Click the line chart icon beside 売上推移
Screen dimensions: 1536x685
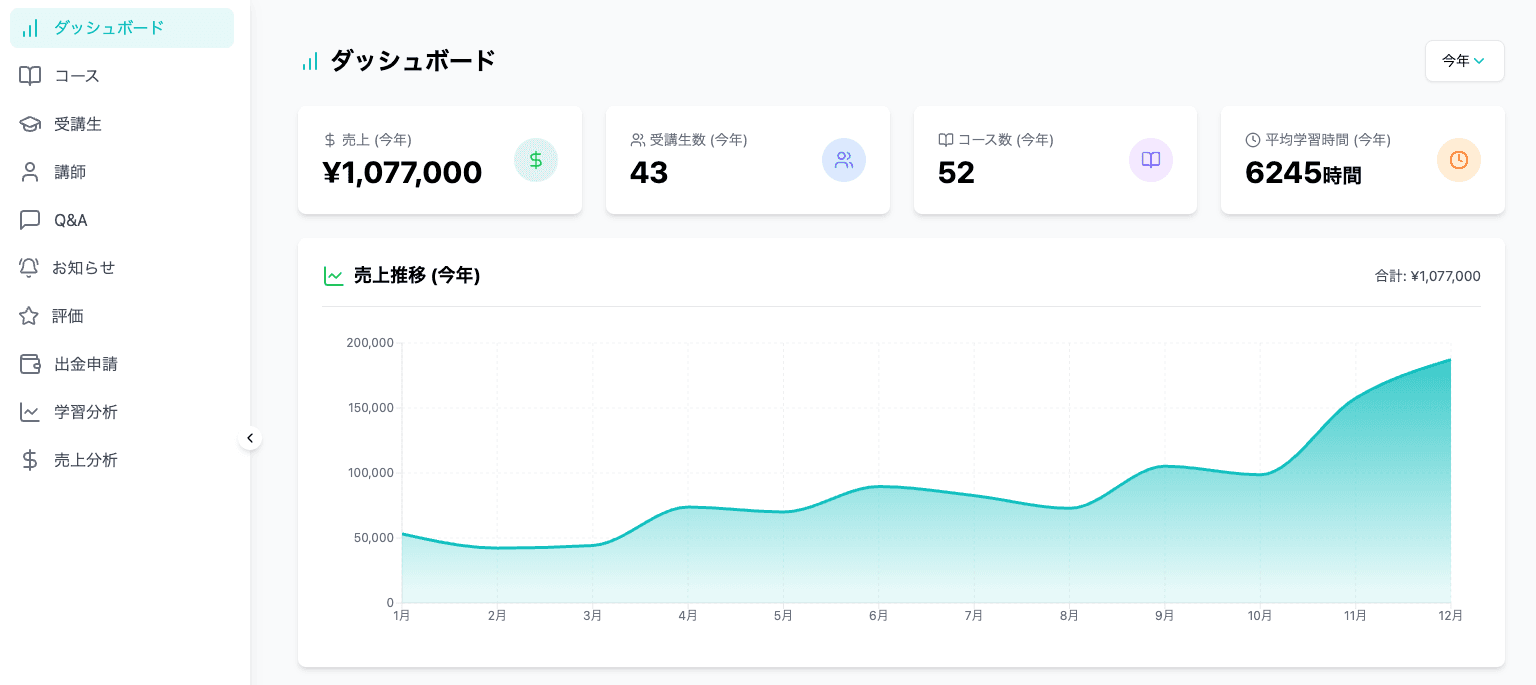pos(334,276)
